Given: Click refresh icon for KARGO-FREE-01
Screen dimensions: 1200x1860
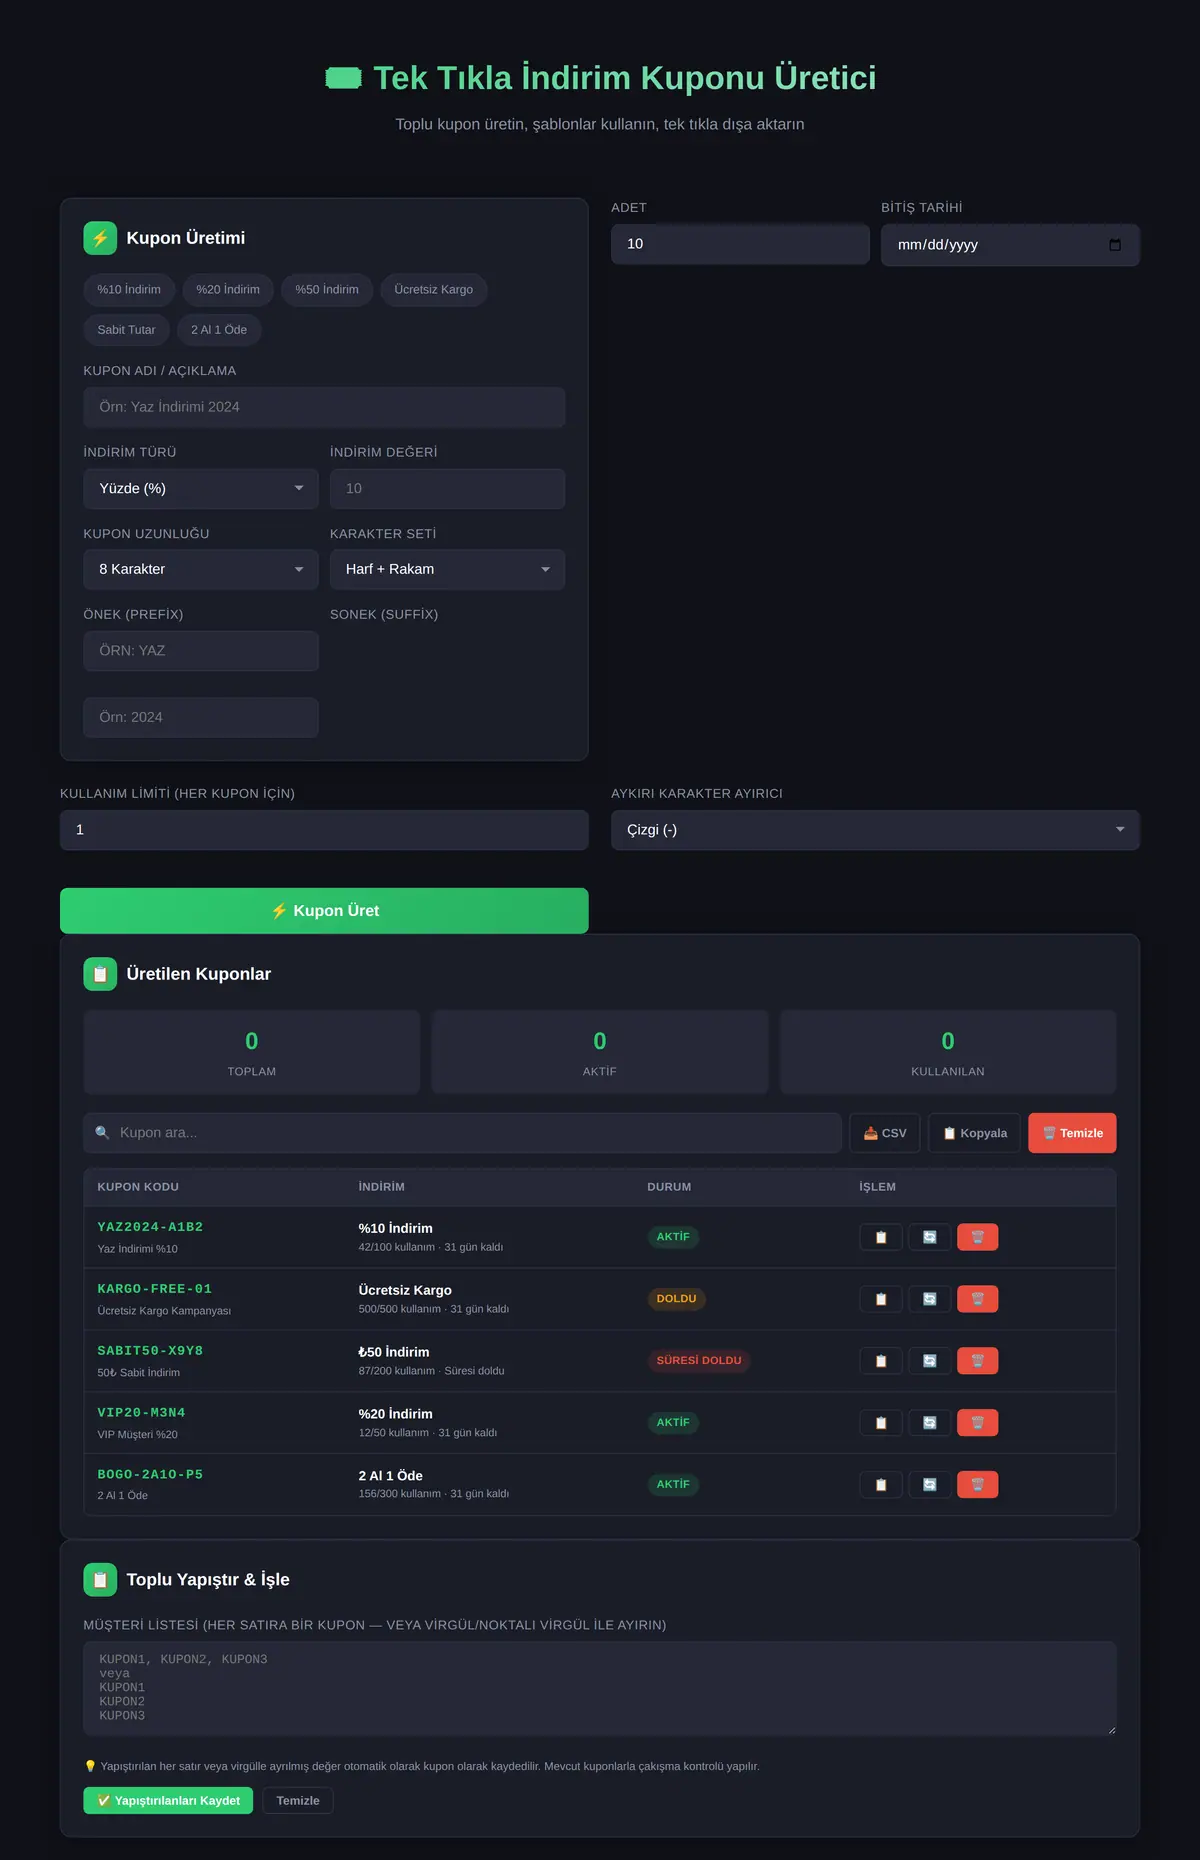Looking at the screenshot, I should [x=930, y=1299].
